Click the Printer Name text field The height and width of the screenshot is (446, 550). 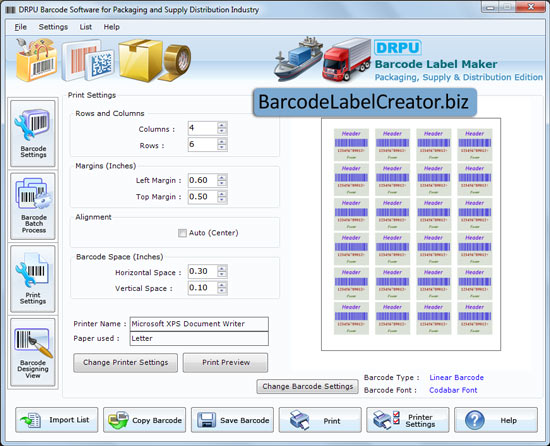coord(199,324)
